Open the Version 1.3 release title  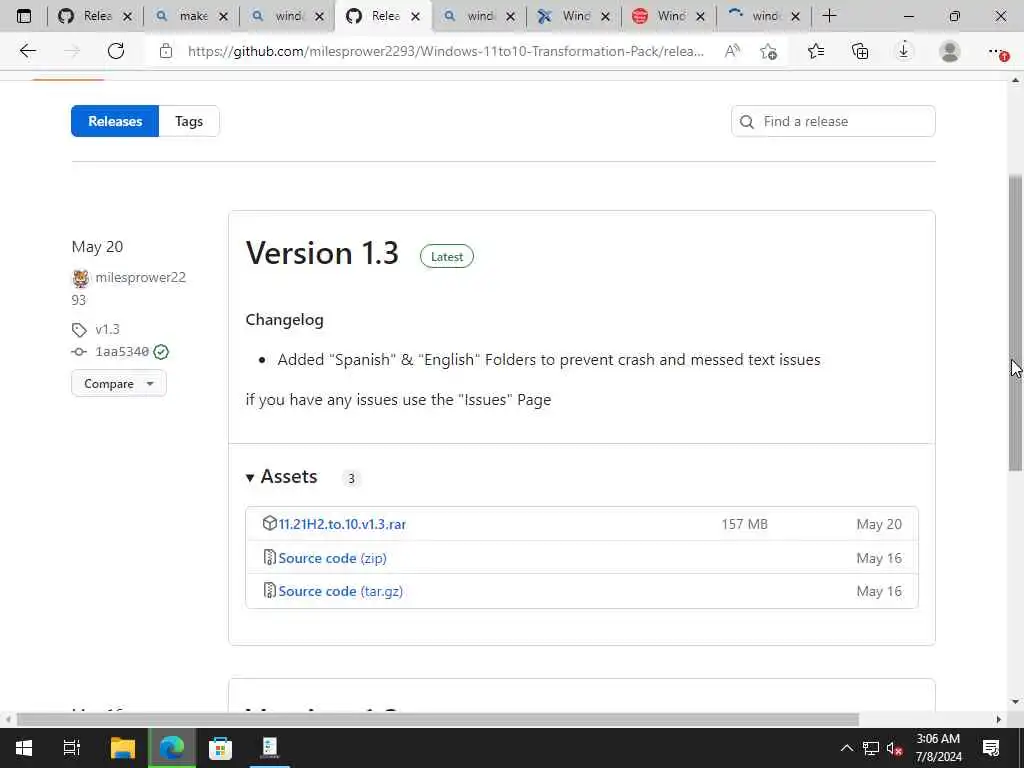pos(322,253)
